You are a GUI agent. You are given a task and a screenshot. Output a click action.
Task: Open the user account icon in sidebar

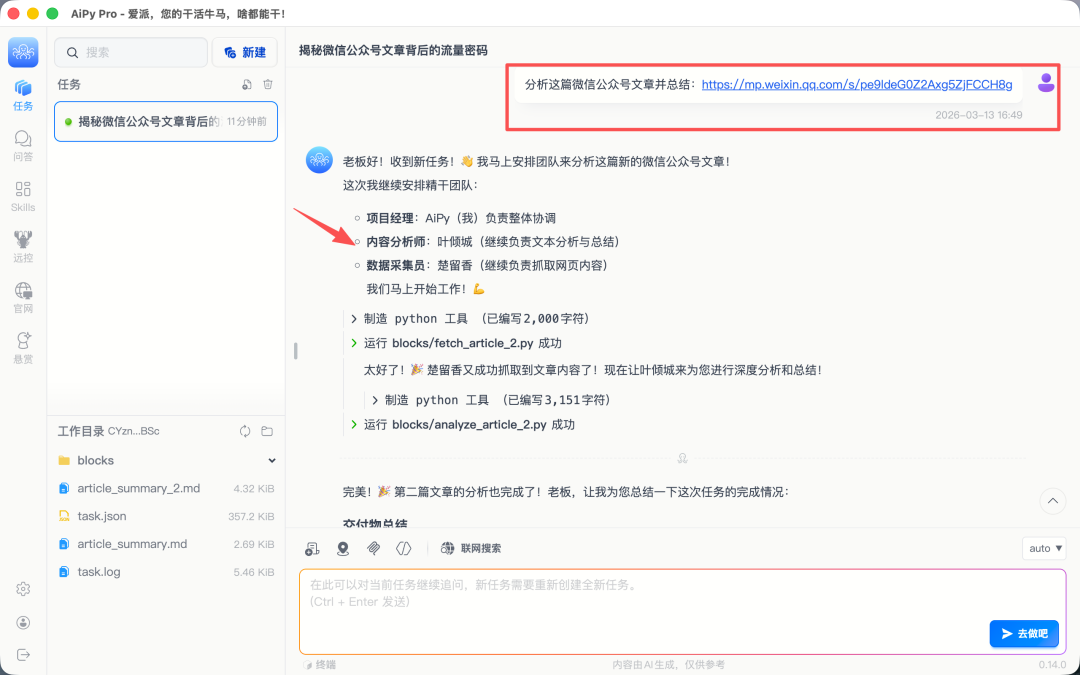tap(23, 623)
